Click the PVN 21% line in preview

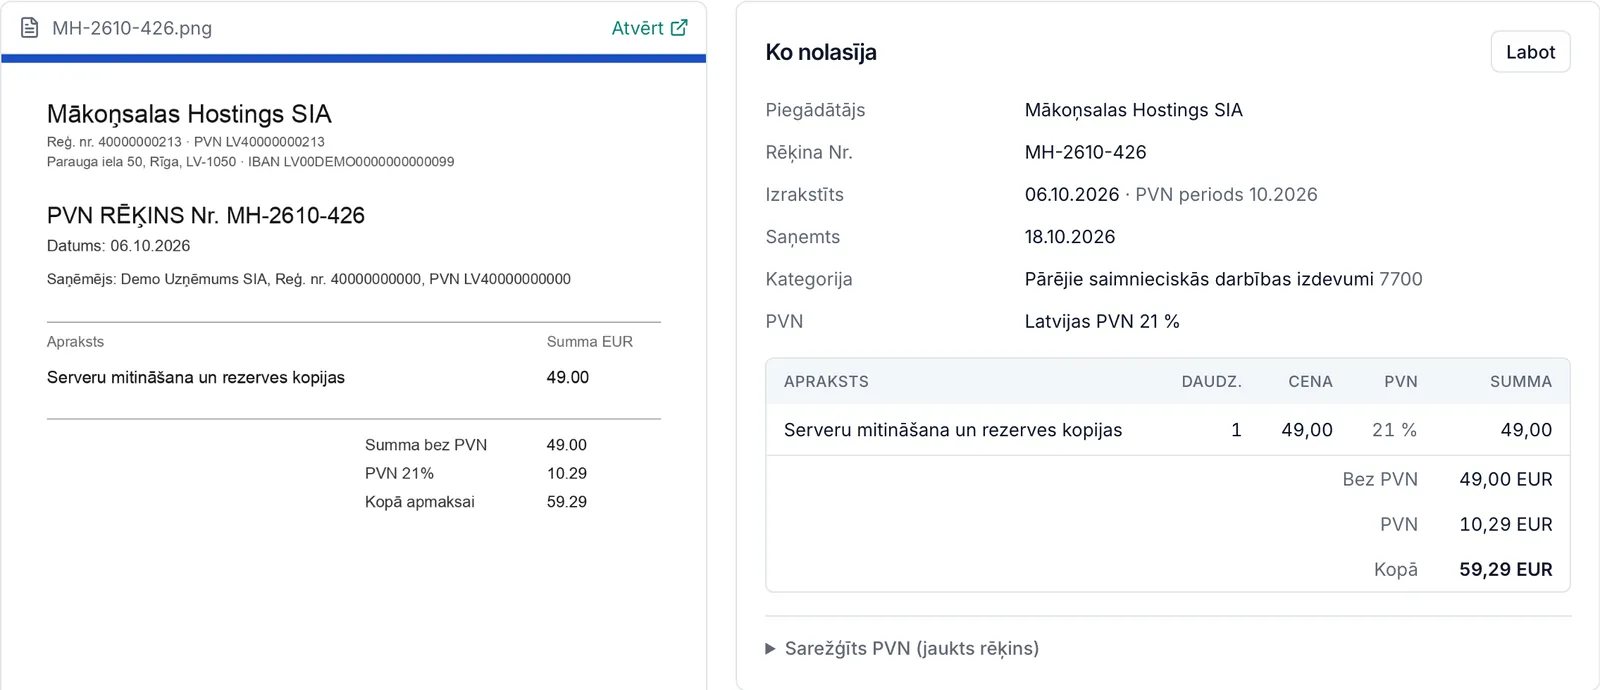point(475,473)
